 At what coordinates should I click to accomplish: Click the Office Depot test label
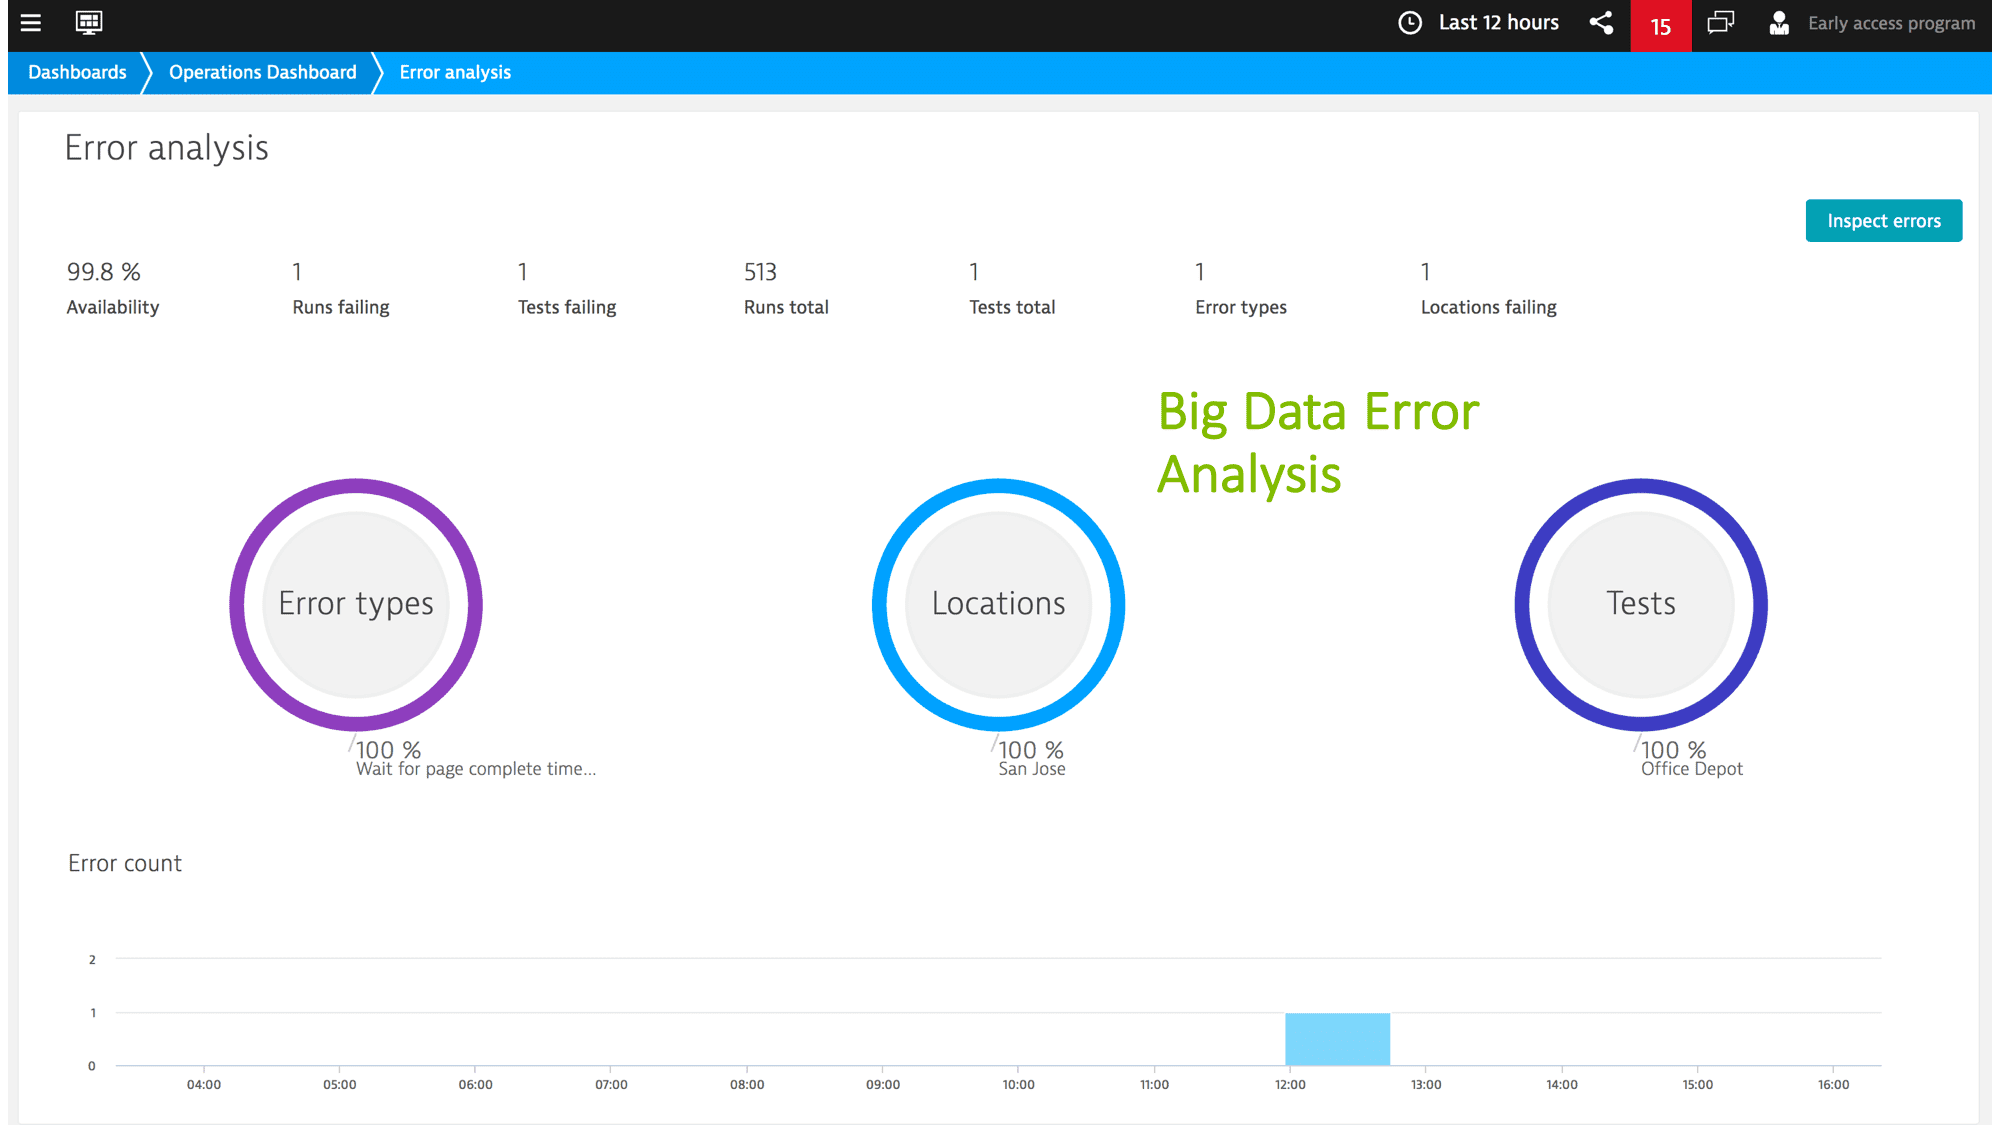[x=1692, y=769]
